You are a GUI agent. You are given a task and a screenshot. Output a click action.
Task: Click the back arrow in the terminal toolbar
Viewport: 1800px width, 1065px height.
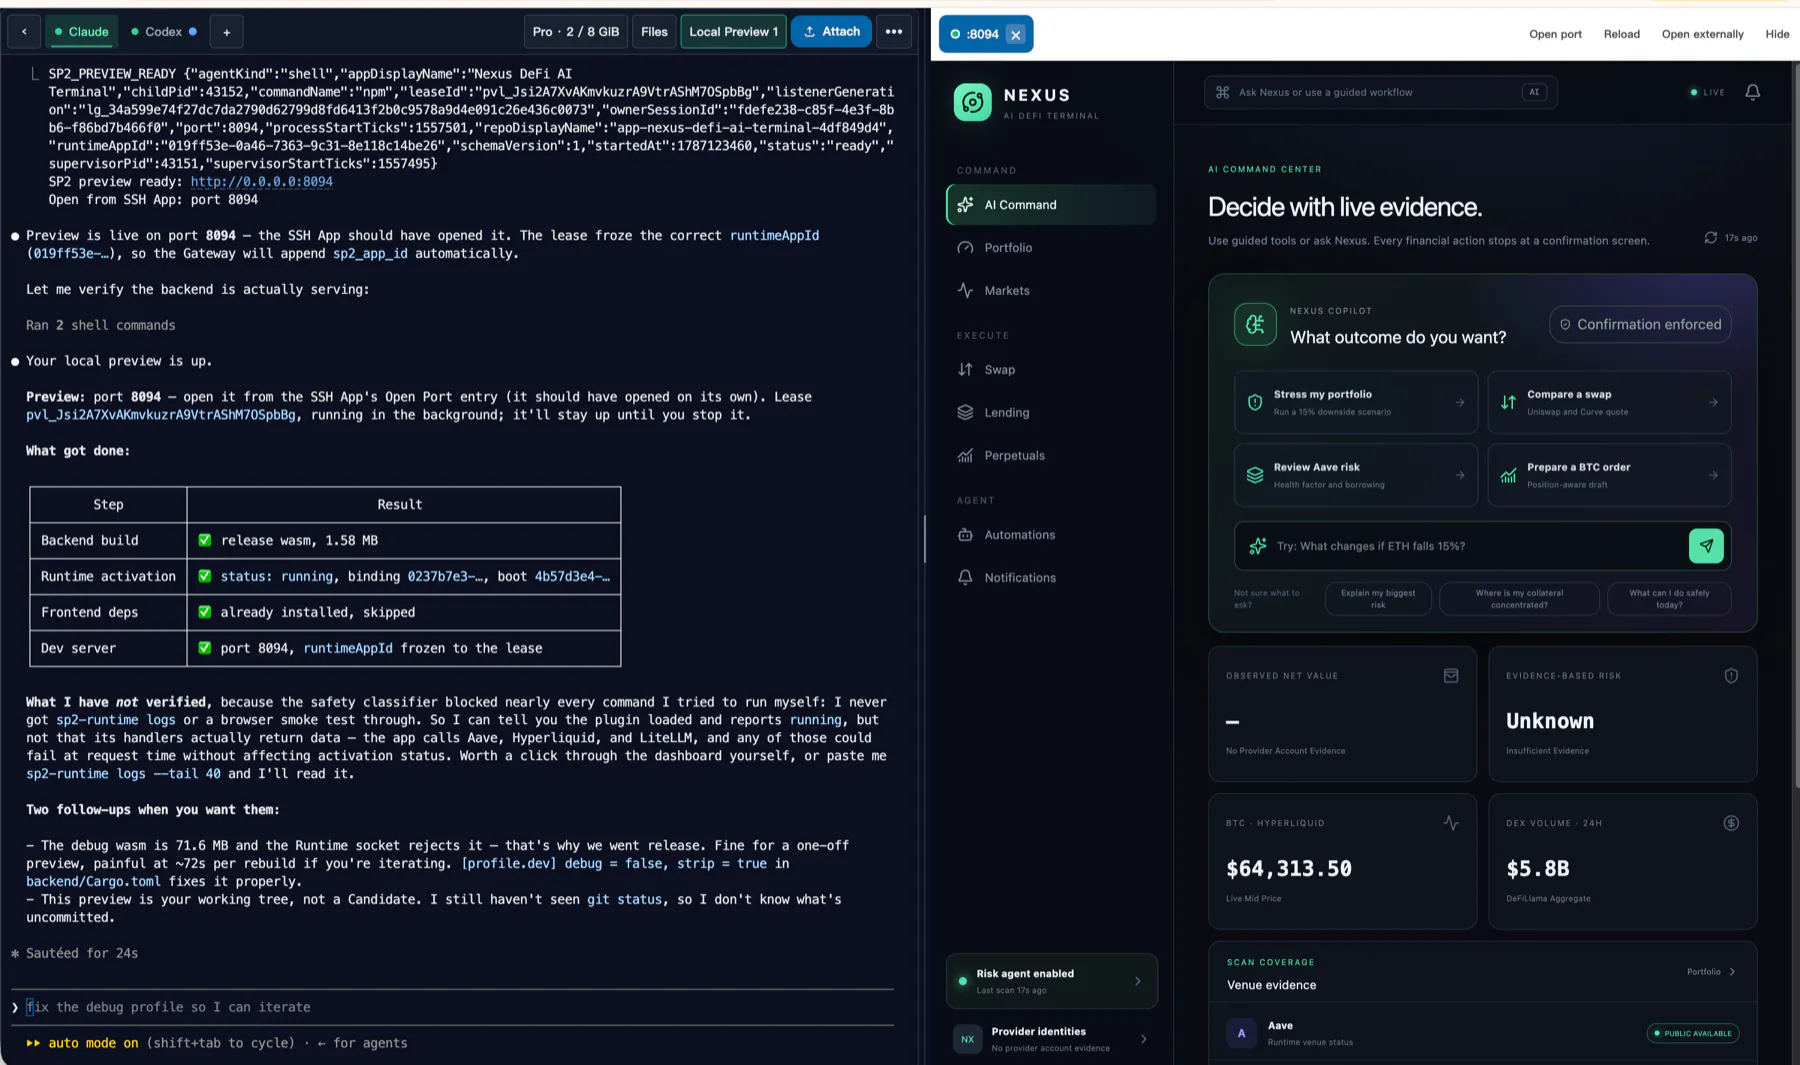point(24,32)
